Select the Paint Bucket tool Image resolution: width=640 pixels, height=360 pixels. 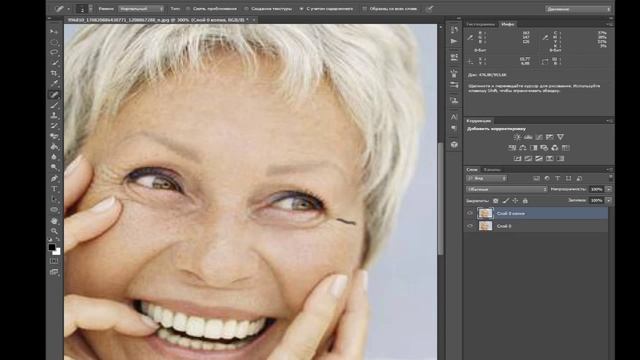point(54,147)
